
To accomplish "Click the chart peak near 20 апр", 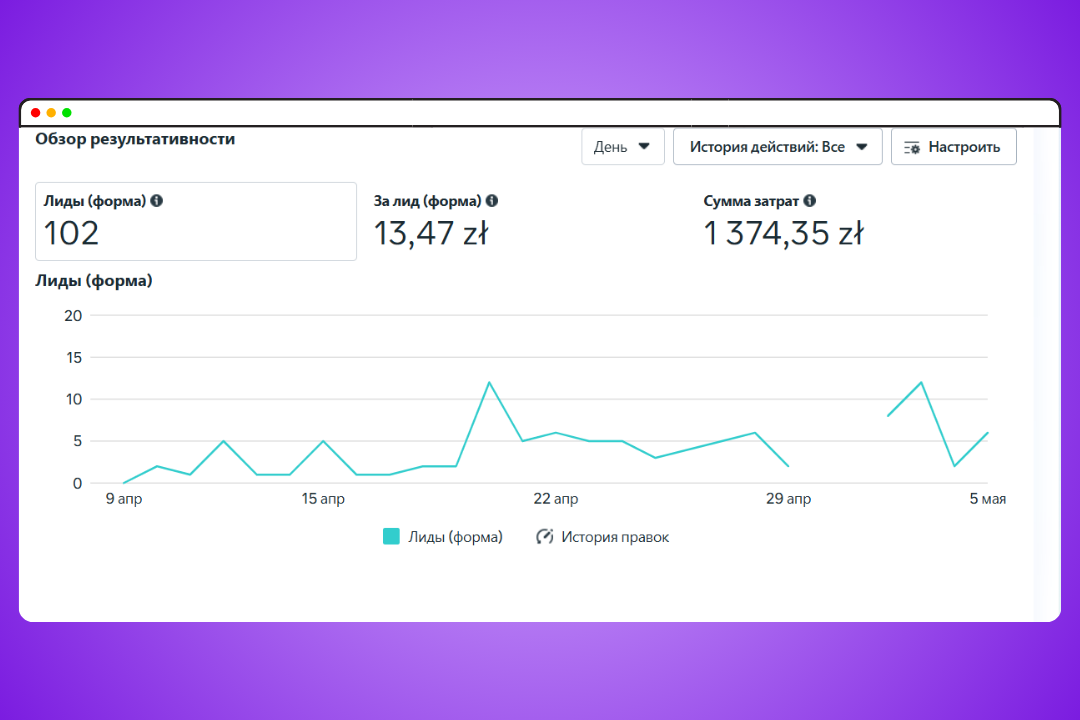I will click(x=489, y=382).
